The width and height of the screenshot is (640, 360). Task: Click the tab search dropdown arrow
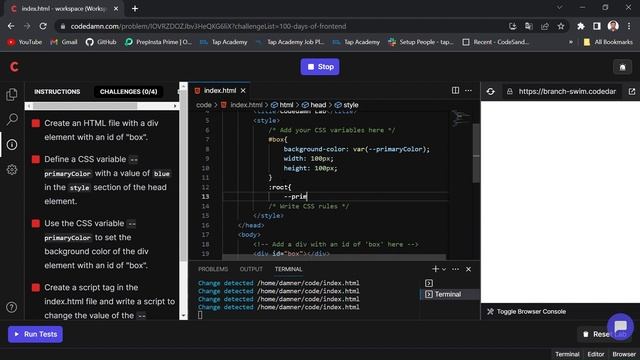(560, 7)
